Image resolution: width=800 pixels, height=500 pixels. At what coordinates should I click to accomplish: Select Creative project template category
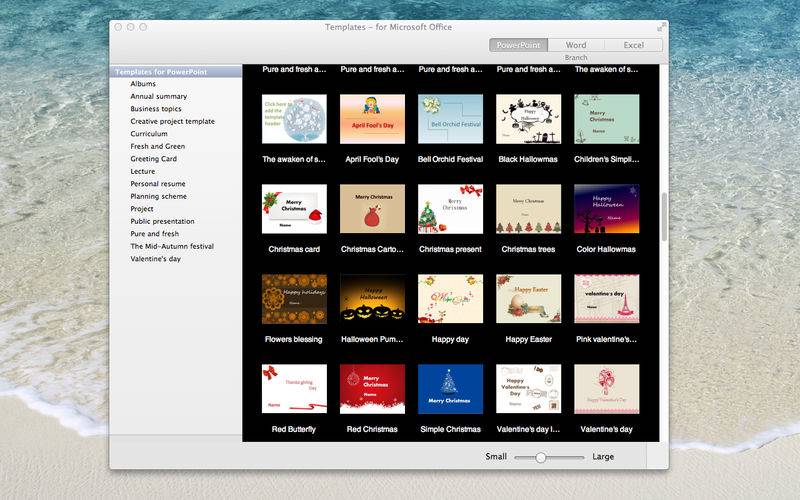click(x=172, y=121)
